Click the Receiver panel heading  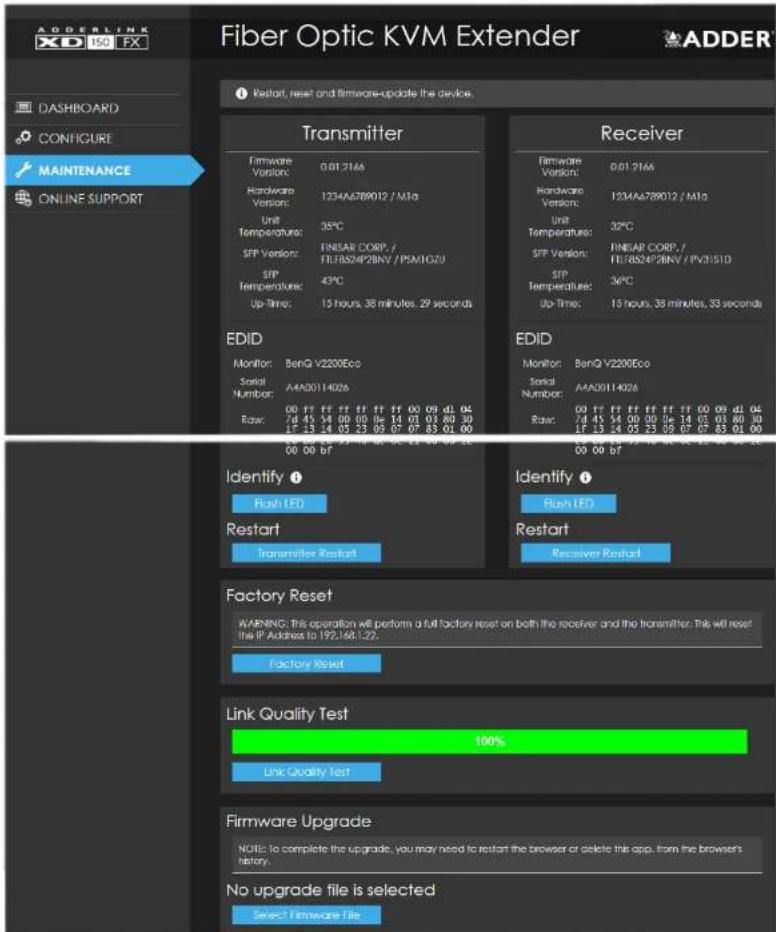642,133
